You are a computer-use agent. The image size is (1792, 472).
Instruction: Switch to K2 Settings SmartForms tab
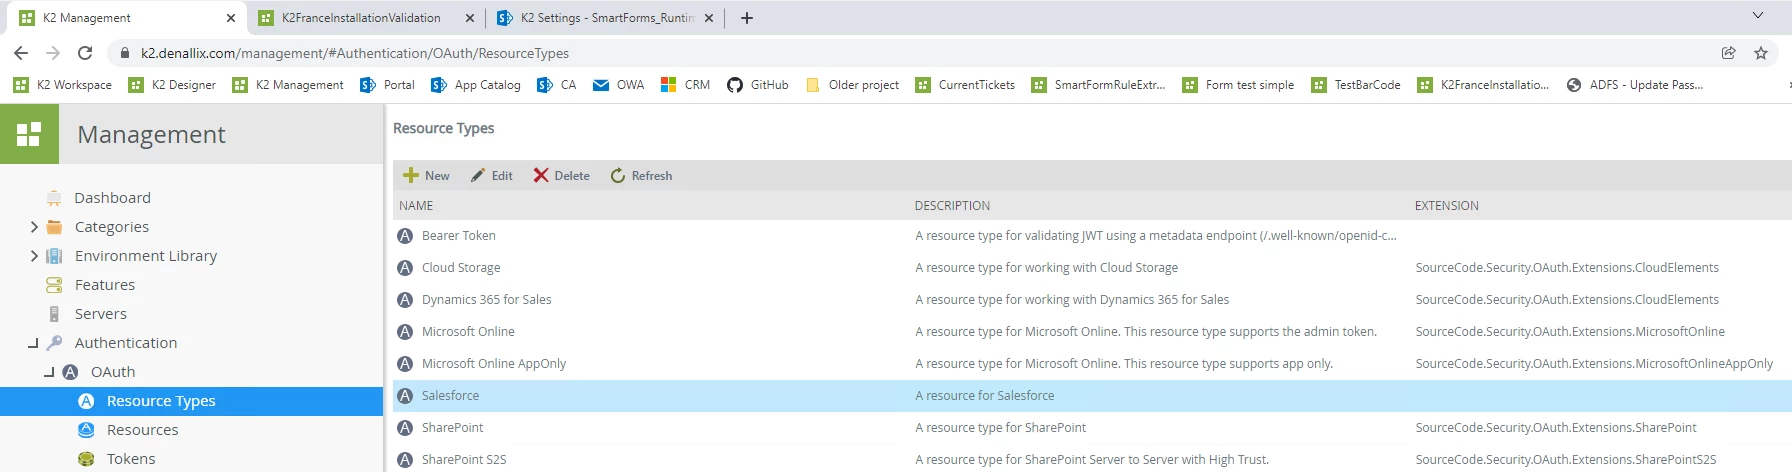pos(606,18)
